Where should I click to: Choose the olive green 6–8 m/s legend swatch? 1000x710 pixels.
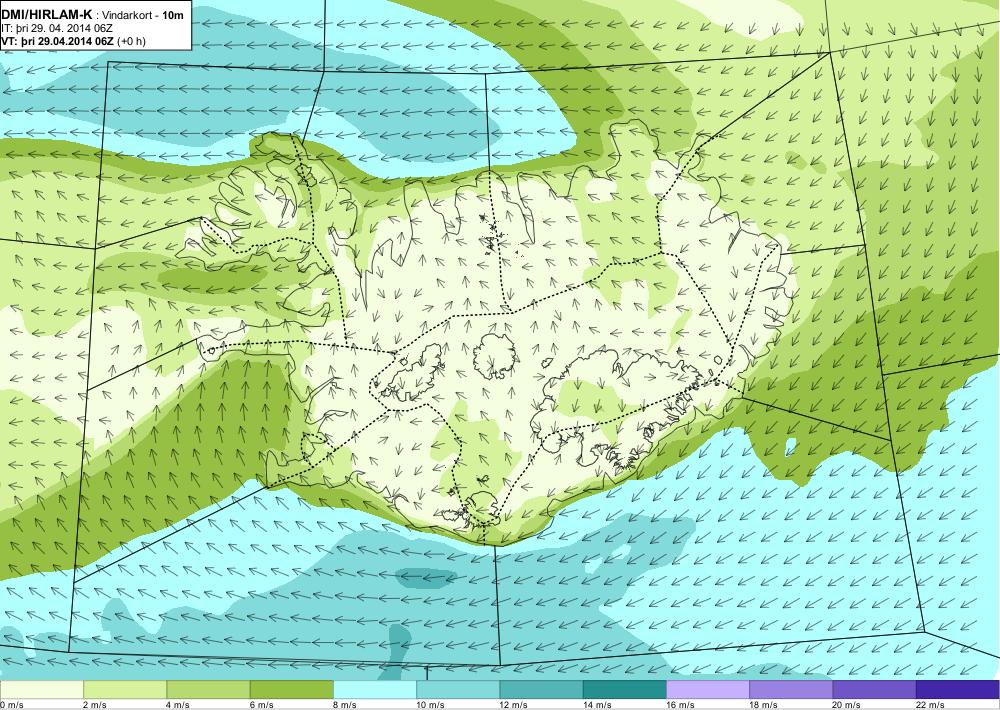291,690
